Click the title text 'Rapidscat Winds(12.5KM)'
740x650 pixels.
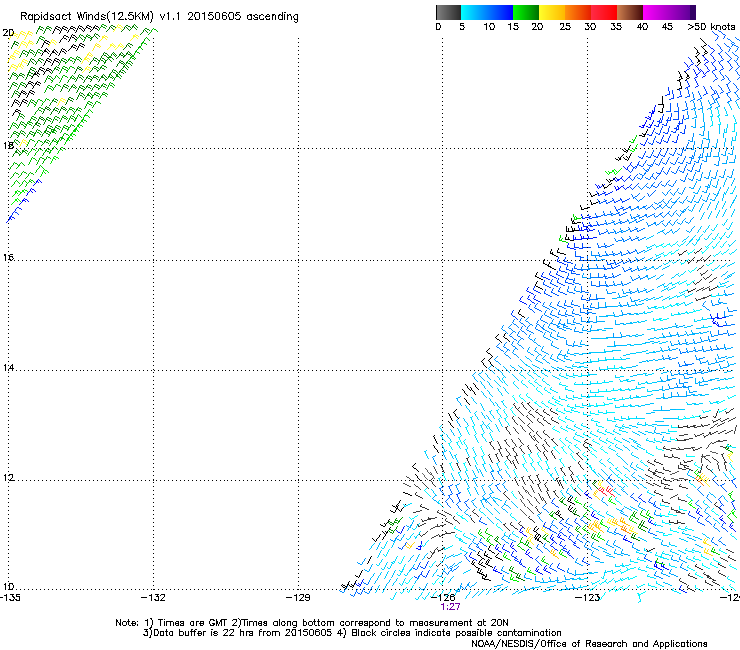click(87, 17)
